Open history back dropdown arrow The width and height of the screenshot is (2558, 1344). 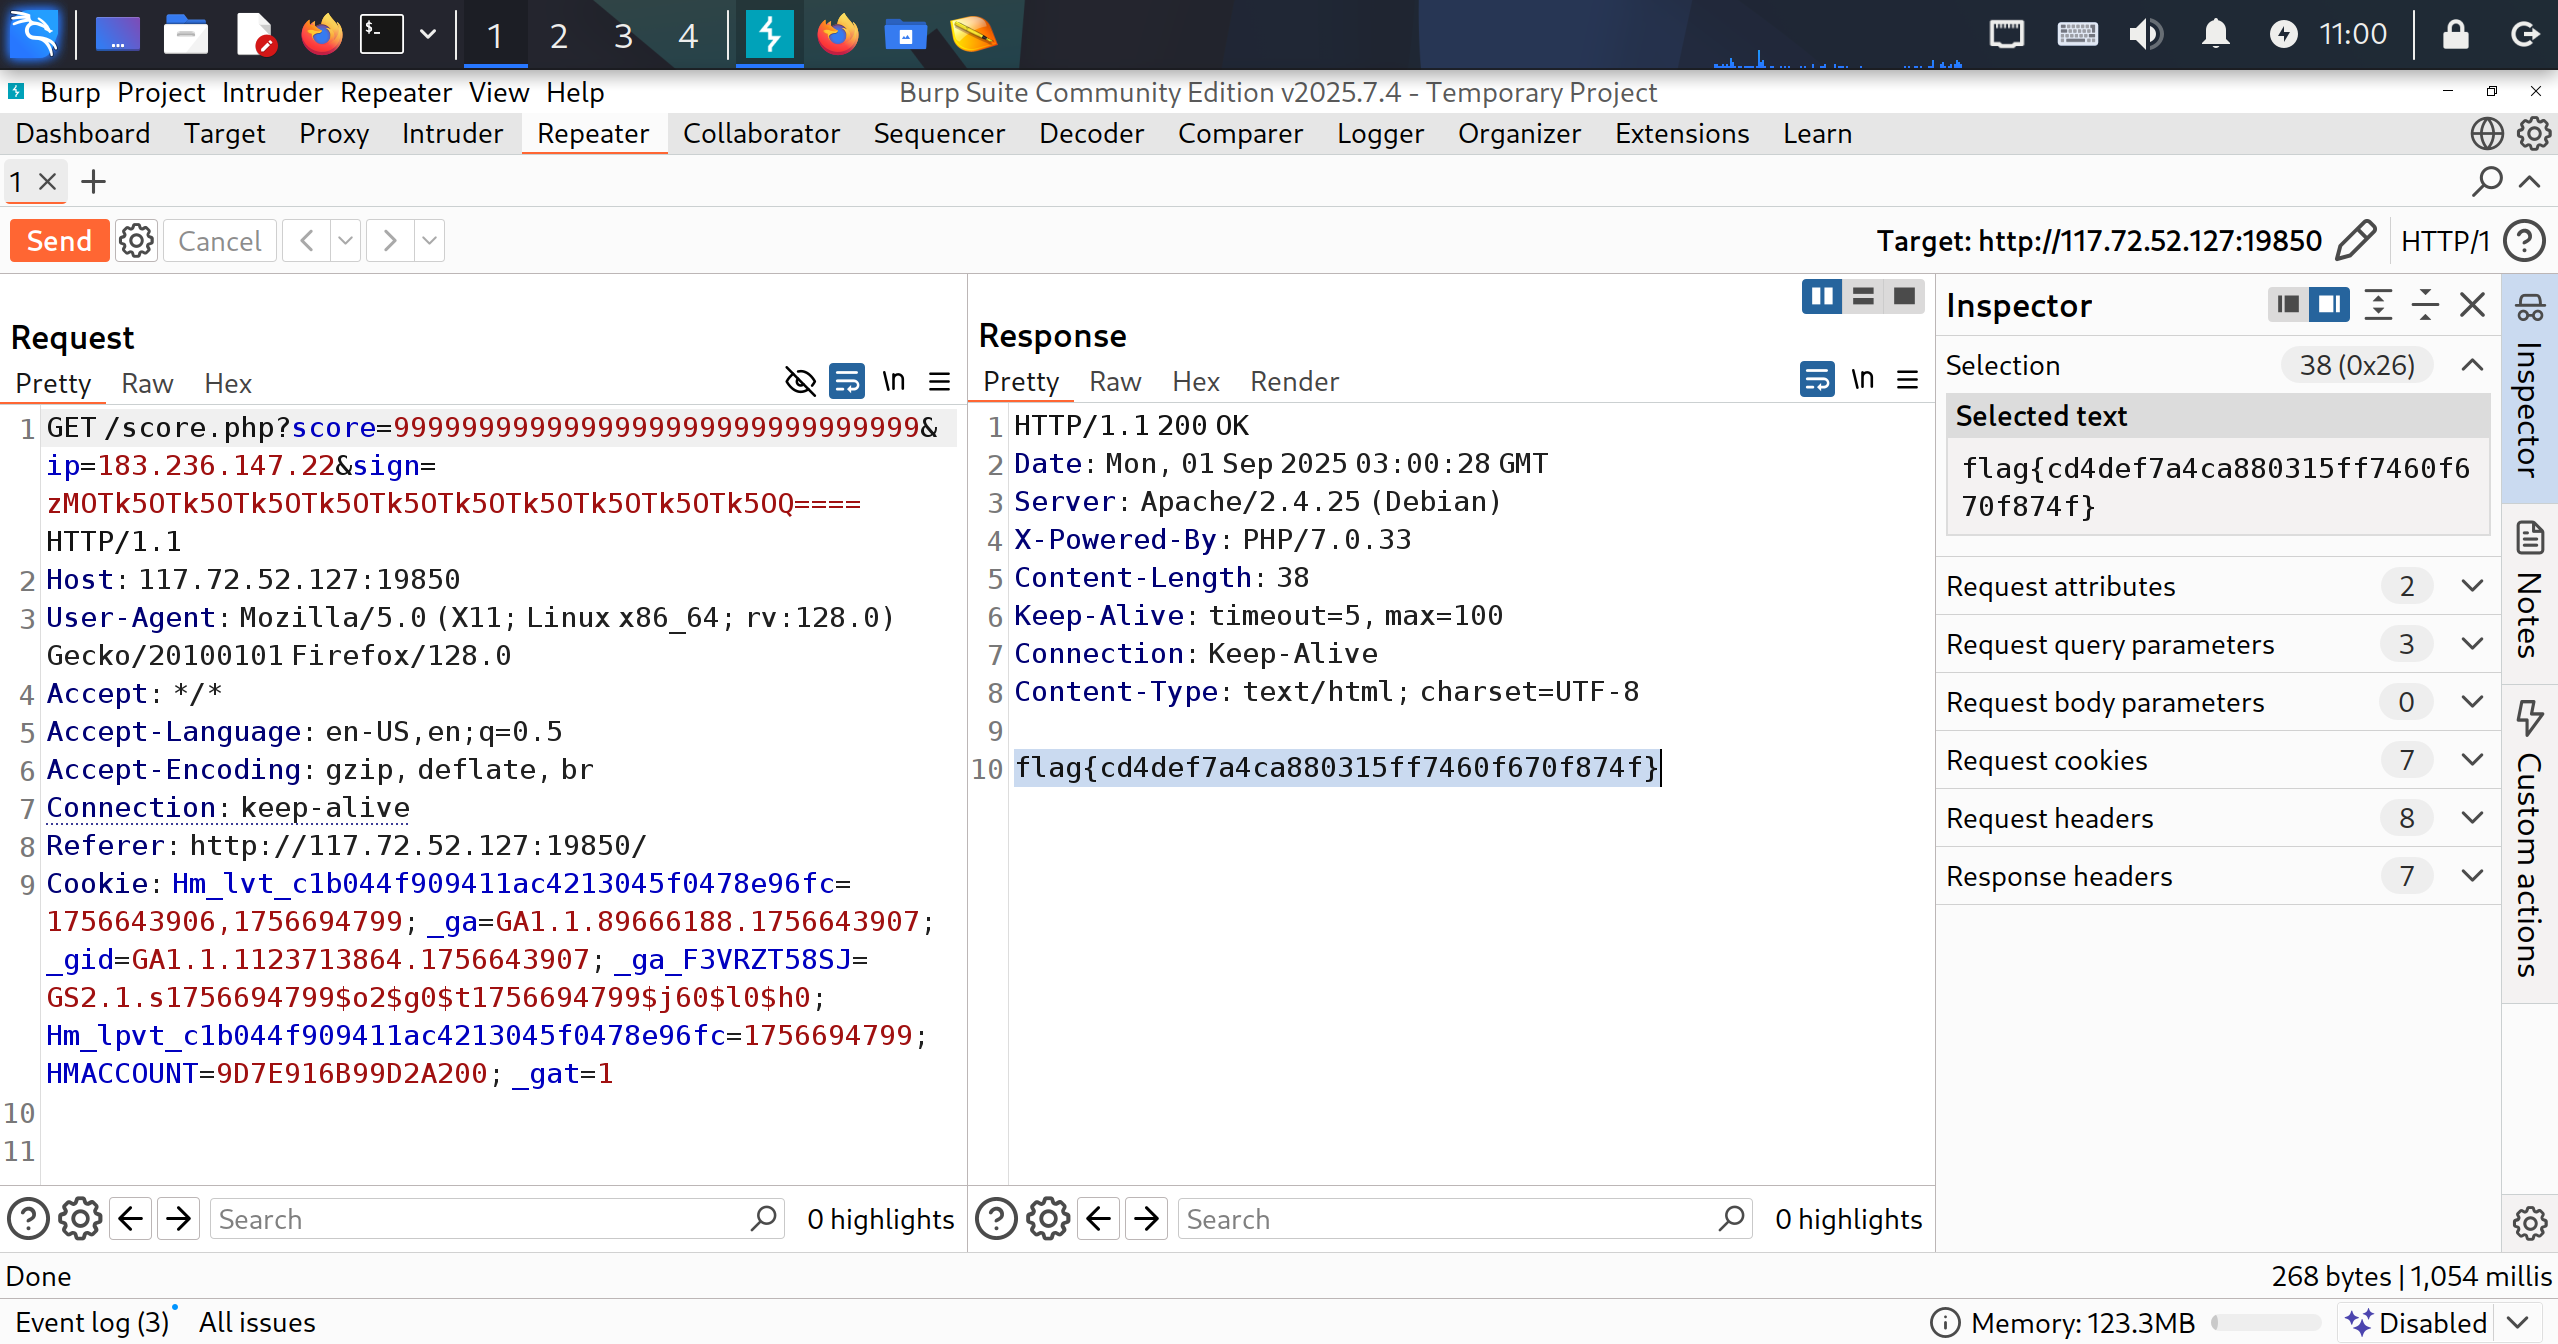pos(345,241)
